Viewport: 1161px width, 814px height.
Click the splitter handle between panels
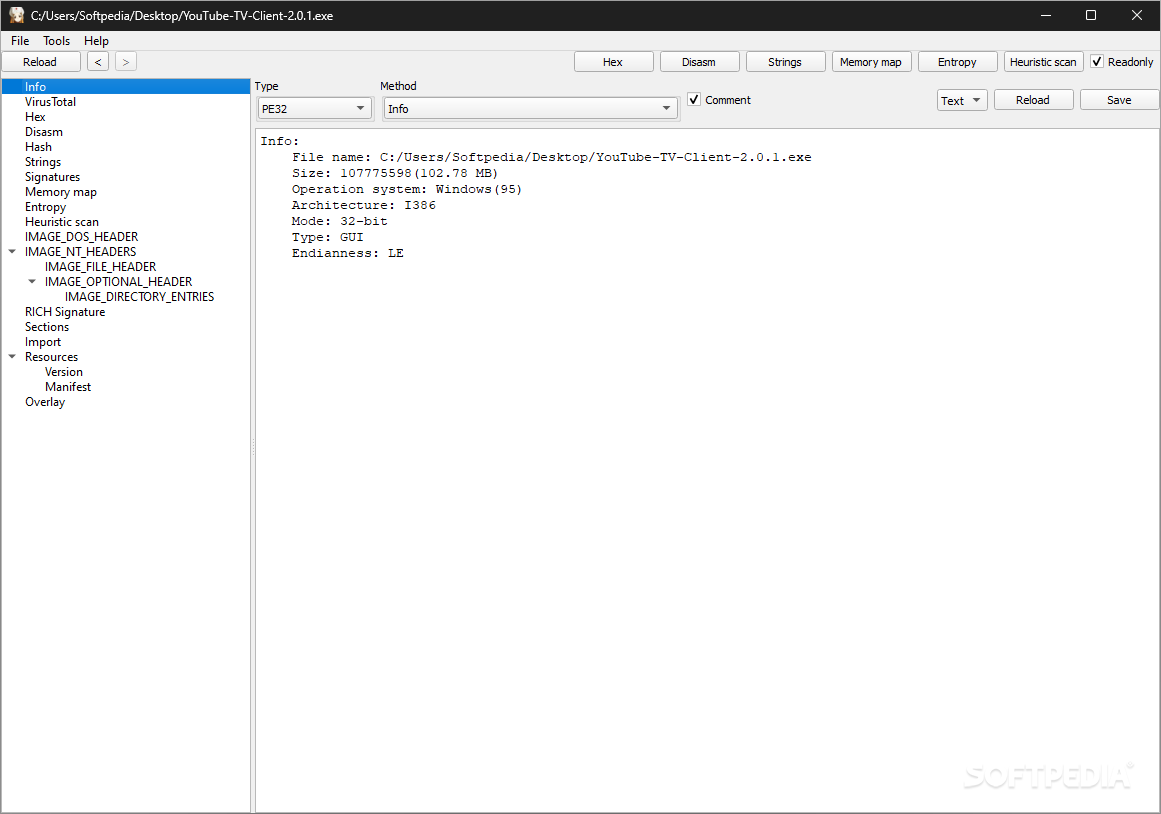pyautogui.click(x=252, y=447)
